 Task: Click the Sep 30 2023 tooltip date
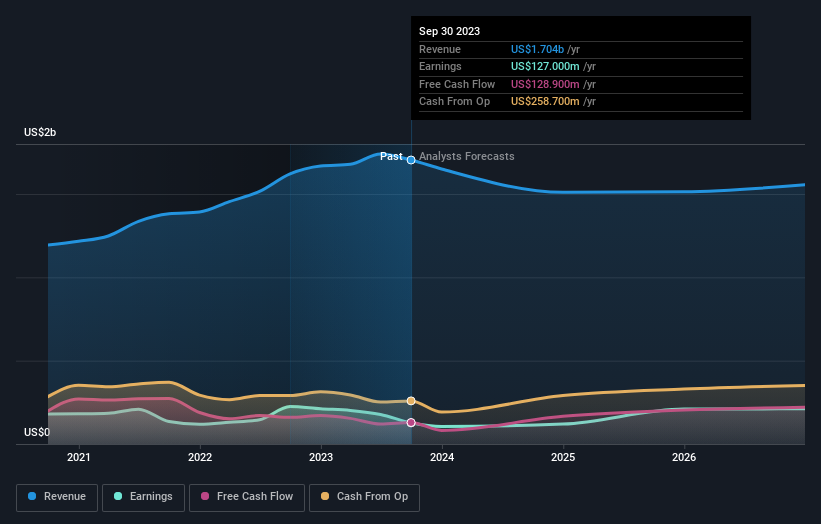(x=449, y=31)
